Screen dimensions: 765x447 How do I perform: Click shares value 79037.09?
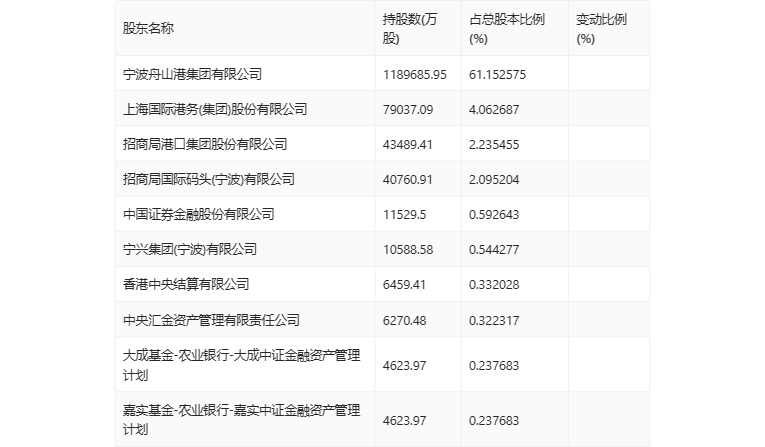point(408,110)
